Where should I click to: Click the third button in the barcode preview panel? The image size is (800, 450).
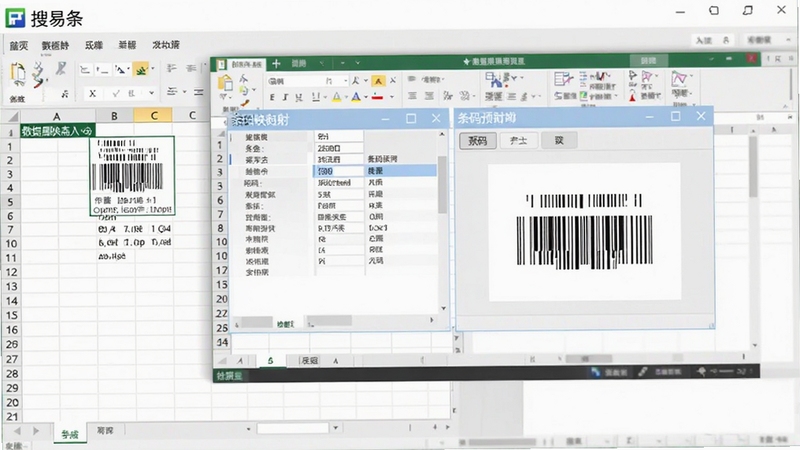559,140
